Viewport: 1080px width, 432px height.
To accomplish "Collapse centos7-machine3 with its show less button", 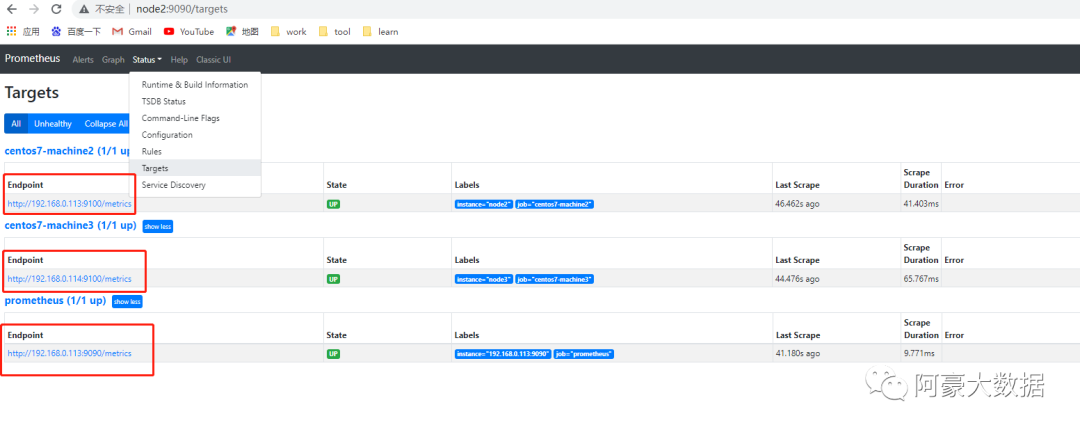I will point(158,227).
